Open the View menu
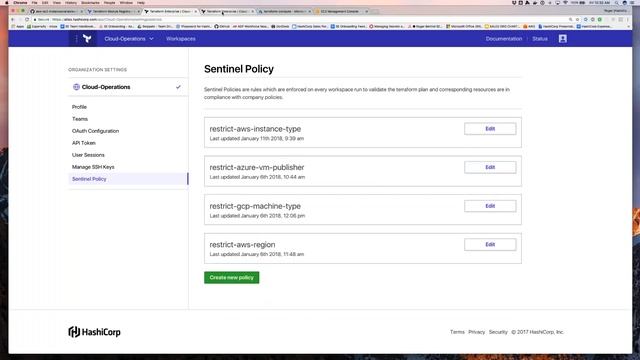 57,2
